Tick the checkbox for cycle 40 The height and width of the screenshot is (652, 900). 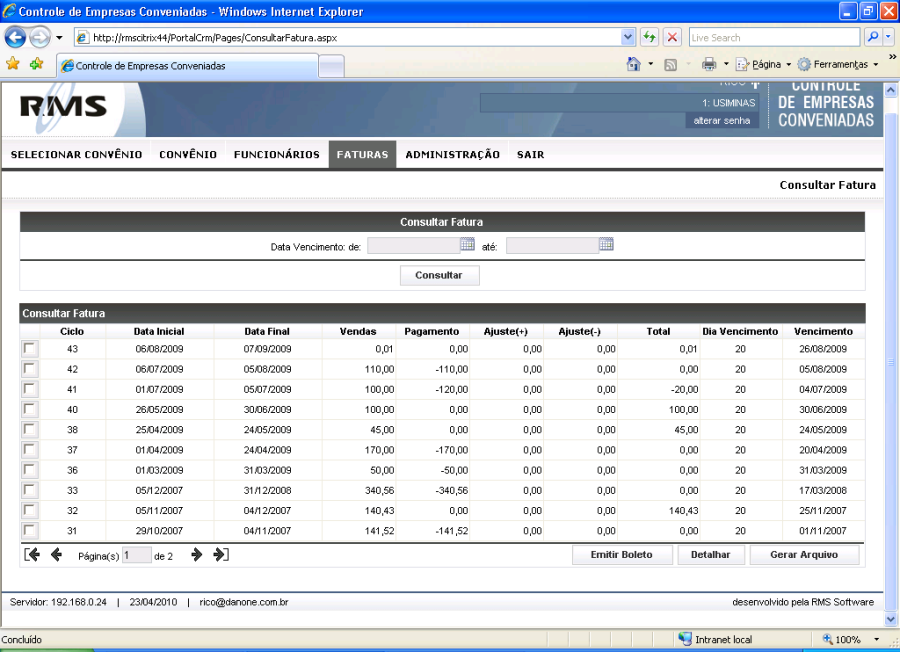tap(30, 409)
